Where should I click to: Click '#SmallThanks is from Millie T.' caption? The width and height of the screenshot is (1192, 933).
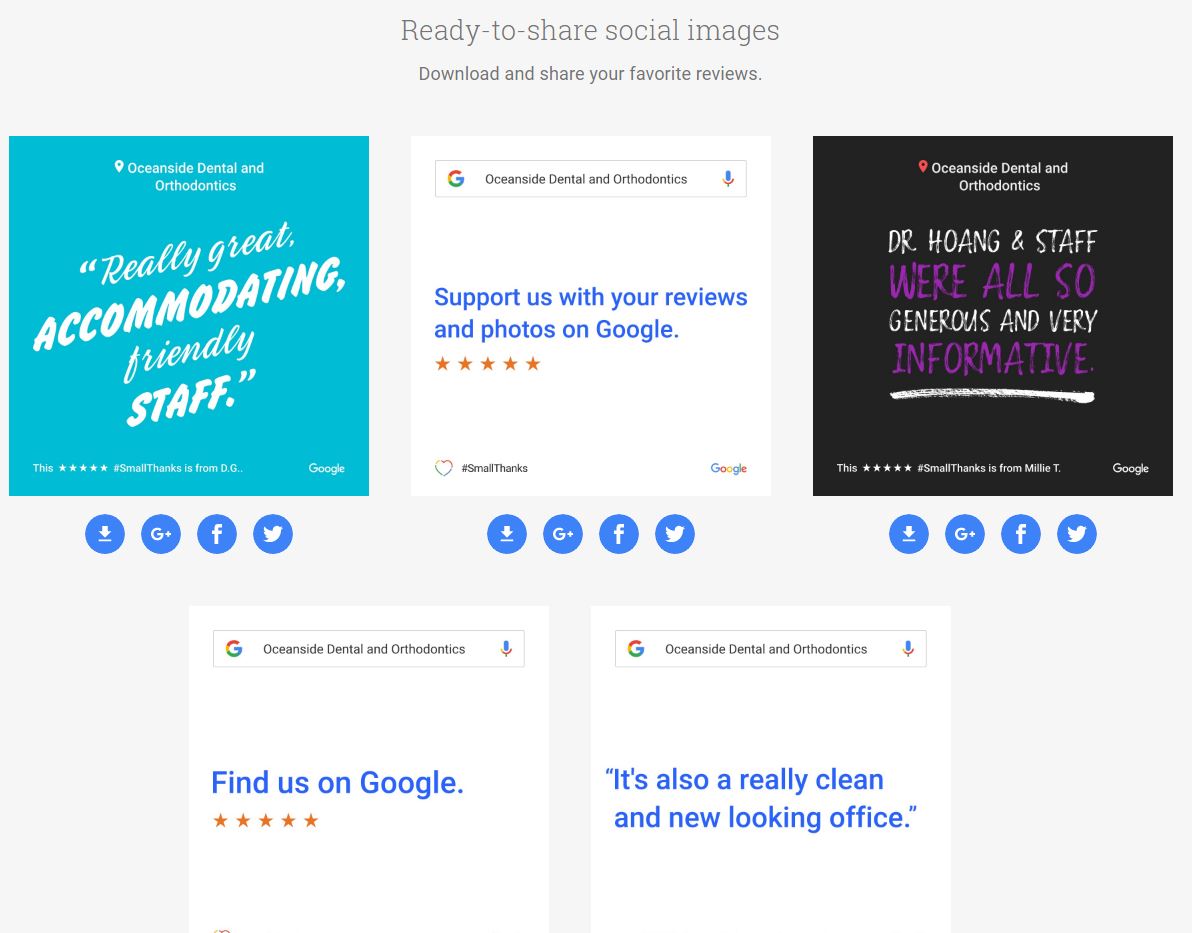(989, 468)
